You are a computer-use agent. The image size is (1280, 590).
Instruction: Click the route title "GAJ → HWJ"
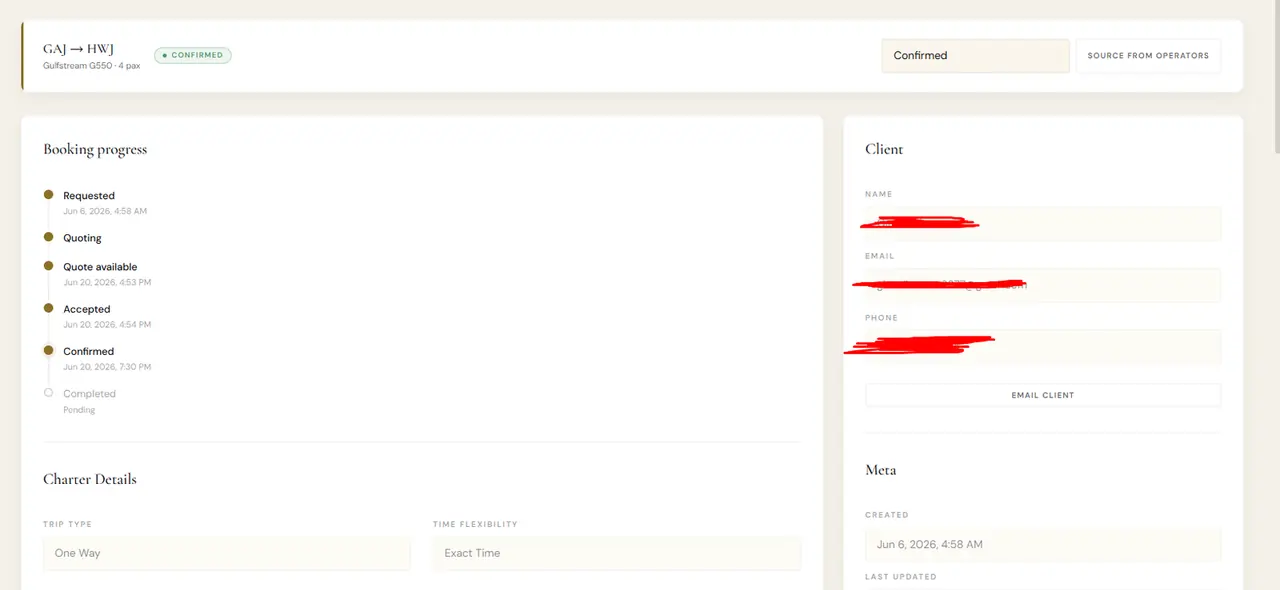[x=77, y=48]
